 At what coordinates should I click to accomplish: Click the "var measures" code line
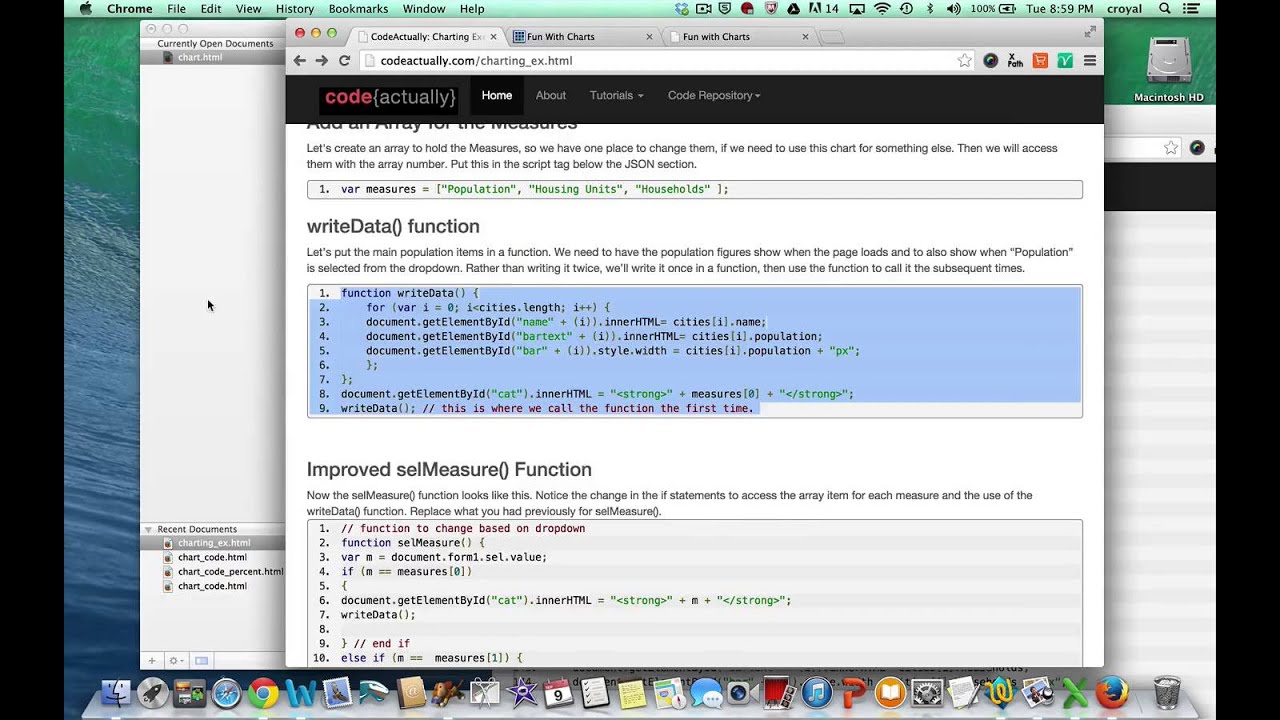[x=535, y=189]
